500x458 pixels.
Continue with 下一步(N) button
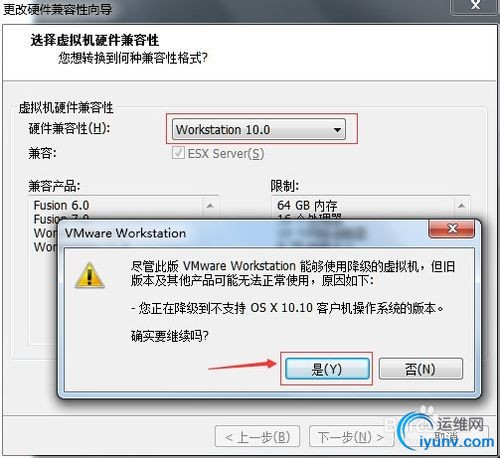351,436
